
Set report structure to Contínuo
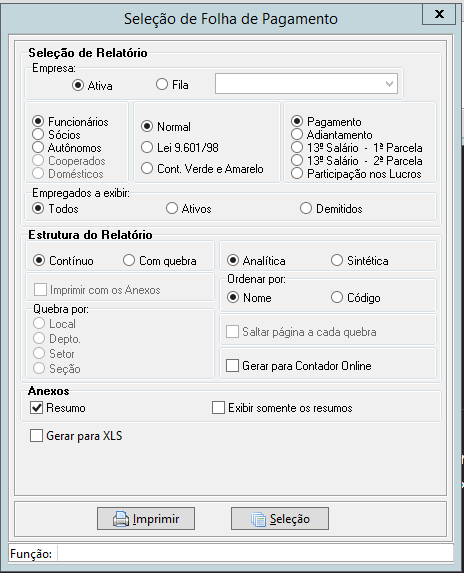pyautogui.click(x=39, y=260)
